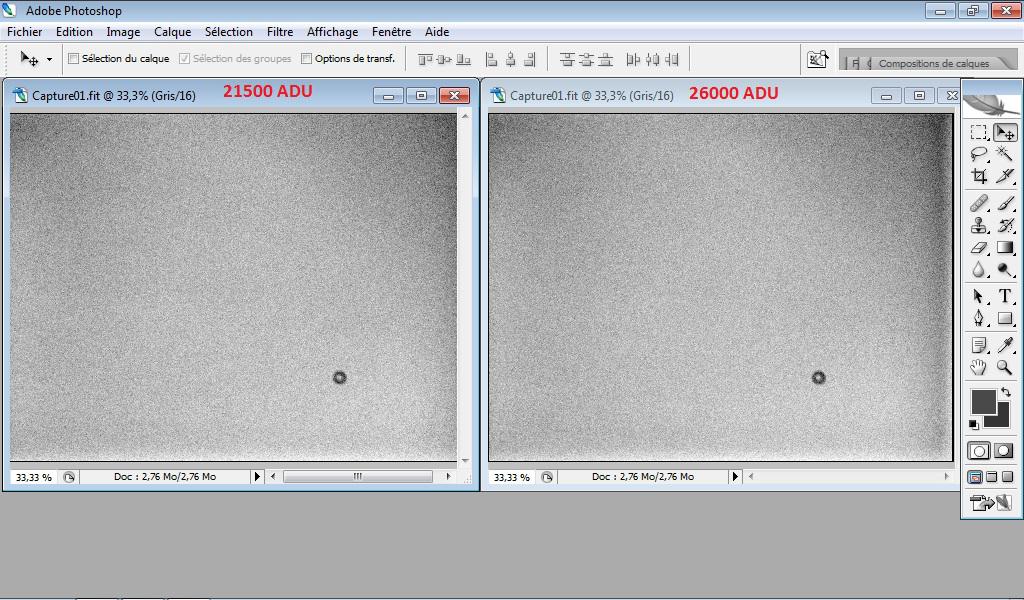Select the Brush tool
This screenshot has height=600, width=1024.
pyautogui.click(x=1004, y=204)
